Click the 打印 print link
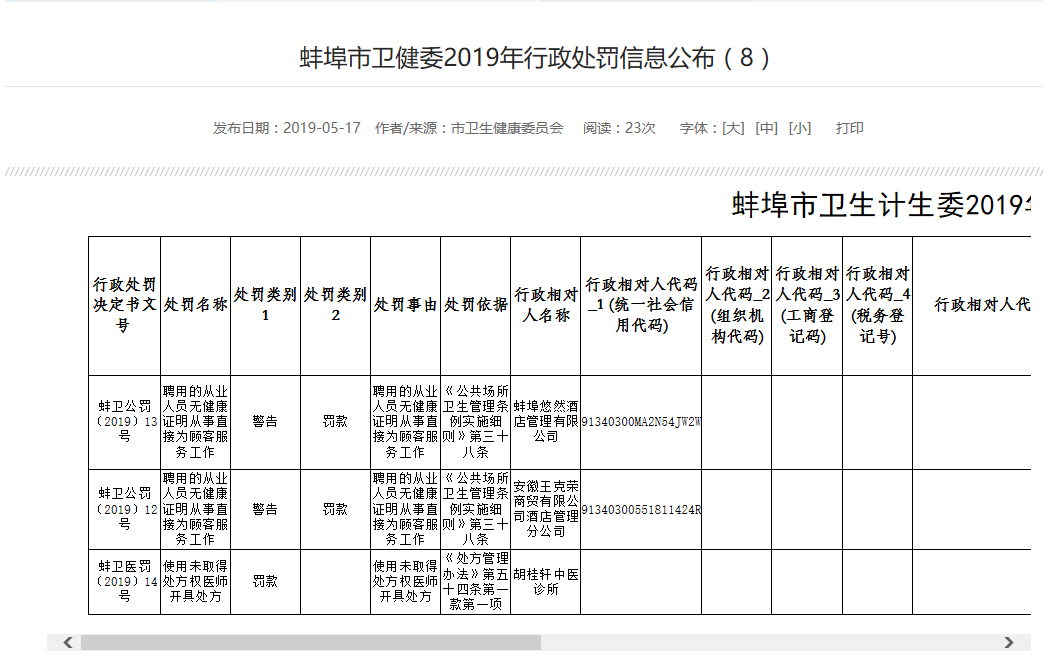This screenshot has width=1043, height=669. (849, 128)
